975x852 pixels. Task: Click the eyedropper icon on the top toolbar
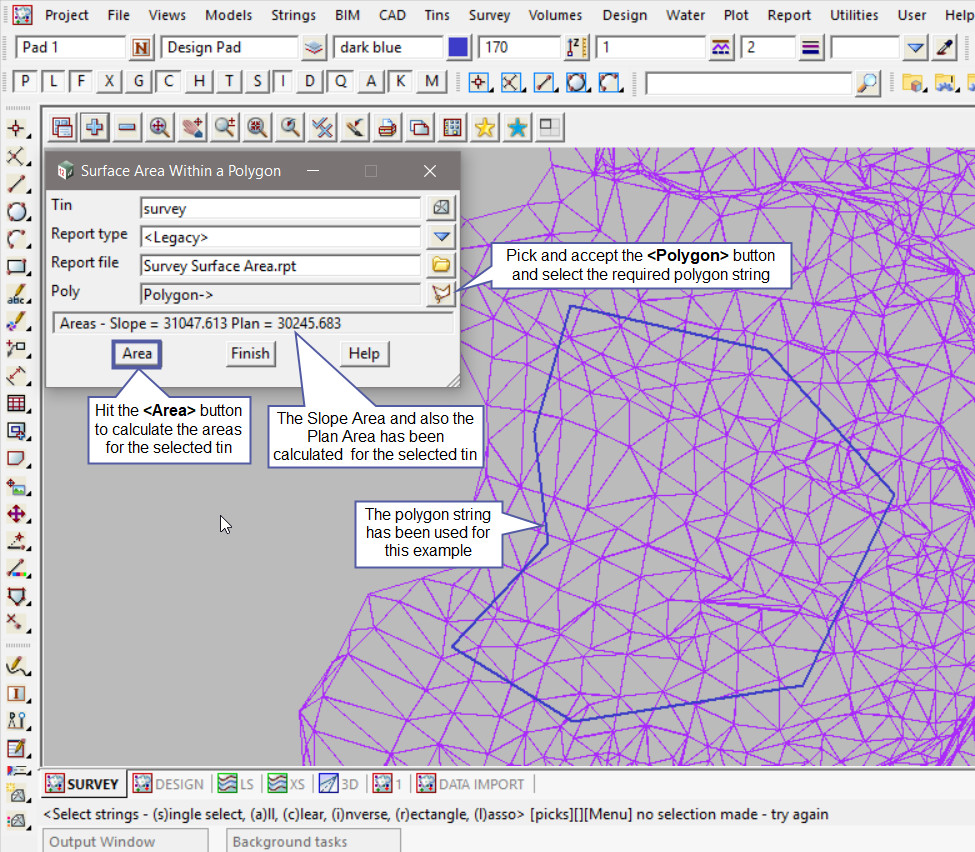coord(945,47)
